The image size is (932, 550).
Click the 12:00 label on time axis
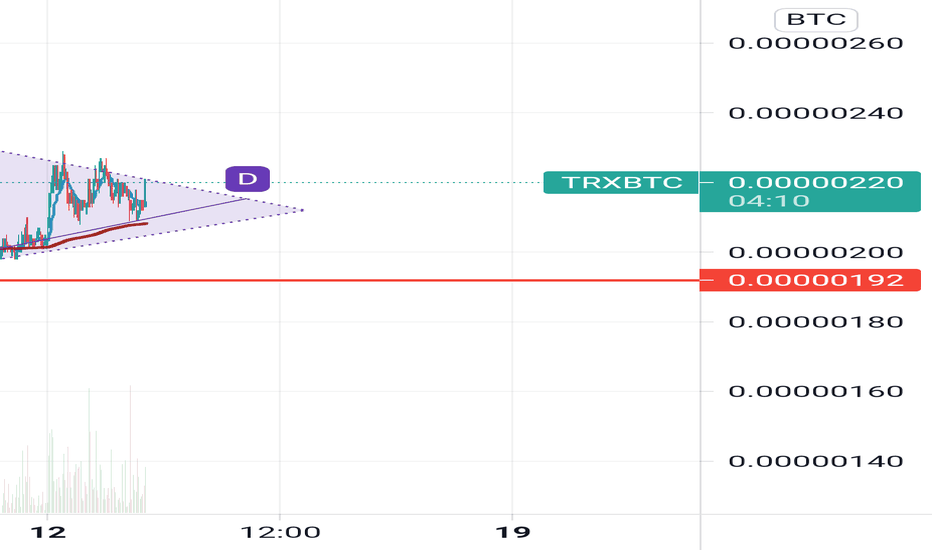click(280, 532)
